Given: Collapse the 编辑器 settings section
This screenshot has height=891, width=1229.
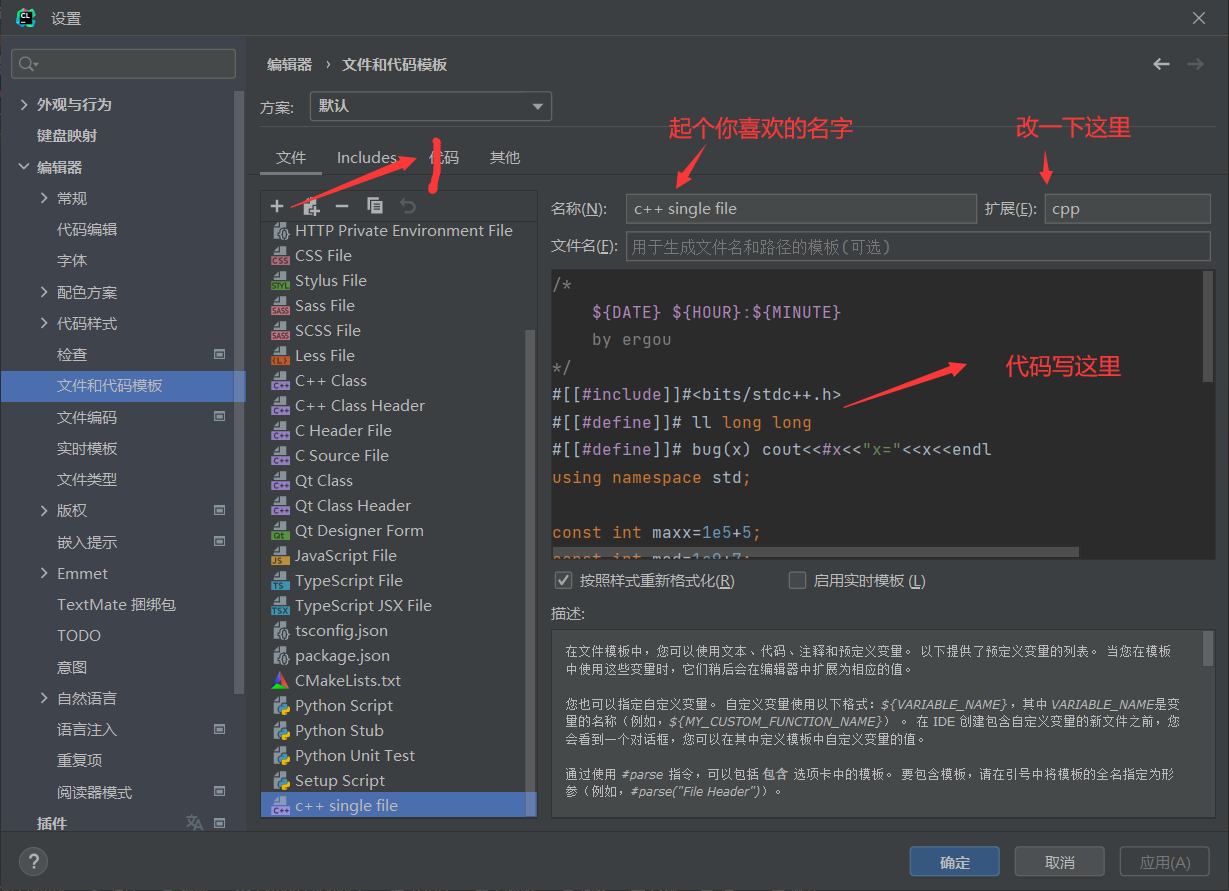Looking at the screenshot, I should (24, 167).
